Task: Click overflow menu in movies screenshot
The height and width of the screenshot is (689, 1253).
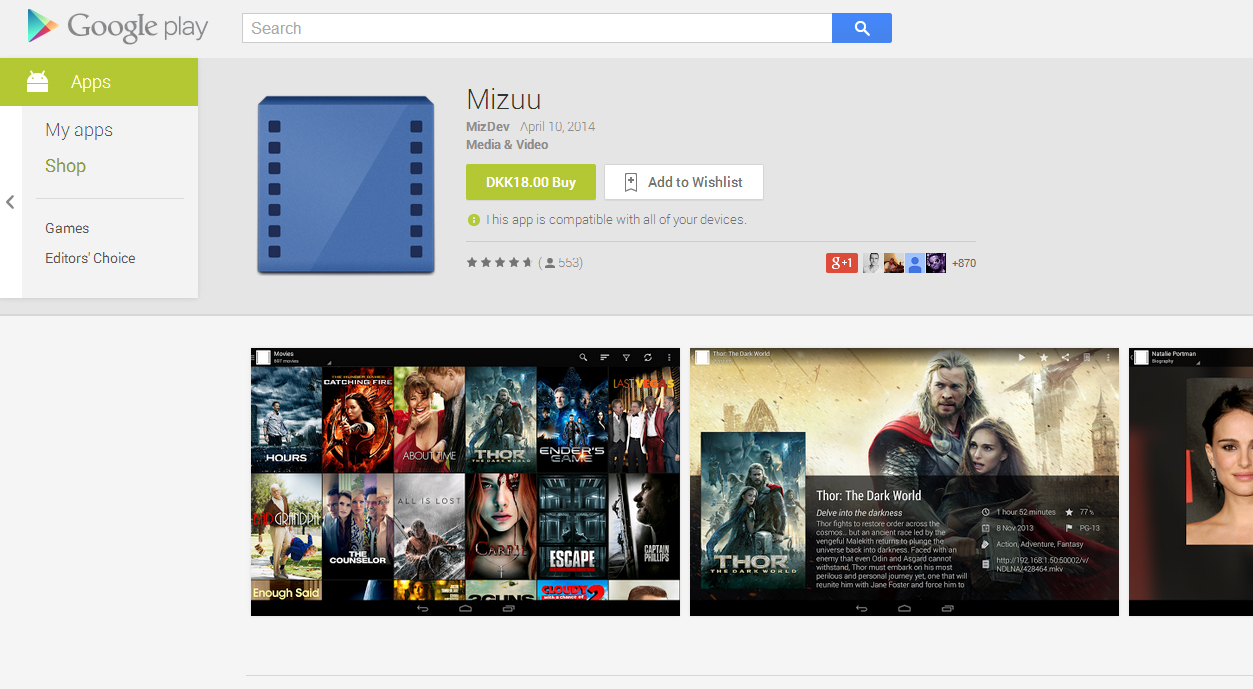Action: coord(669,357)
